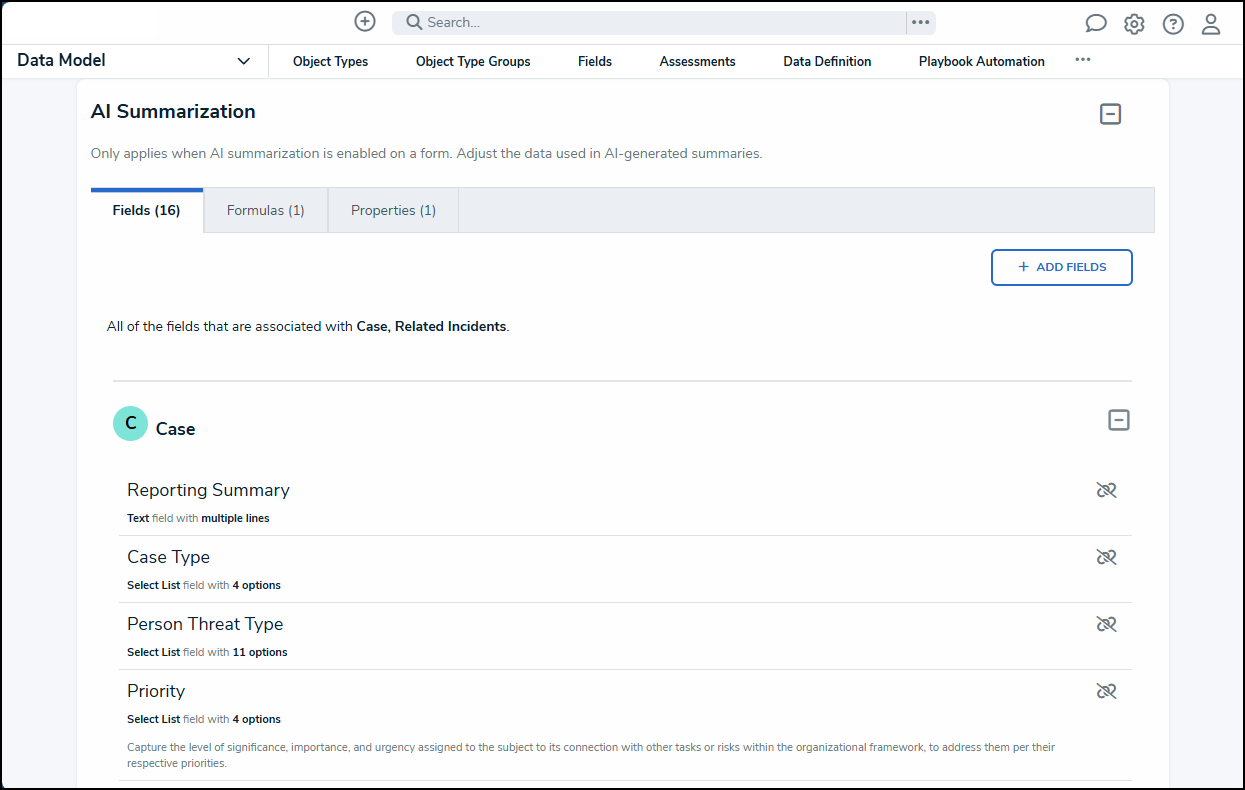Open the settings gear icon
This screenshot has height=790, width=1245.
[x=1134, y=24]
